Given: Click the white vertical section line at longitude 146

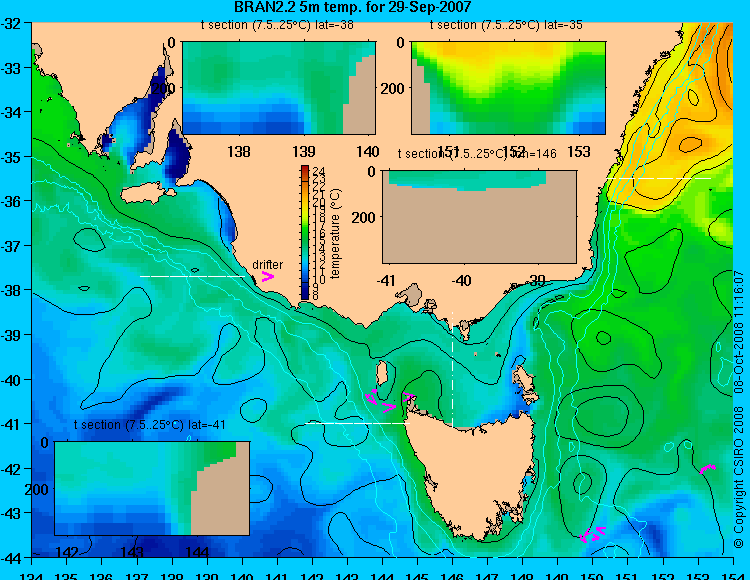Looking at the screenshot, I should click(x=452, y=368).
